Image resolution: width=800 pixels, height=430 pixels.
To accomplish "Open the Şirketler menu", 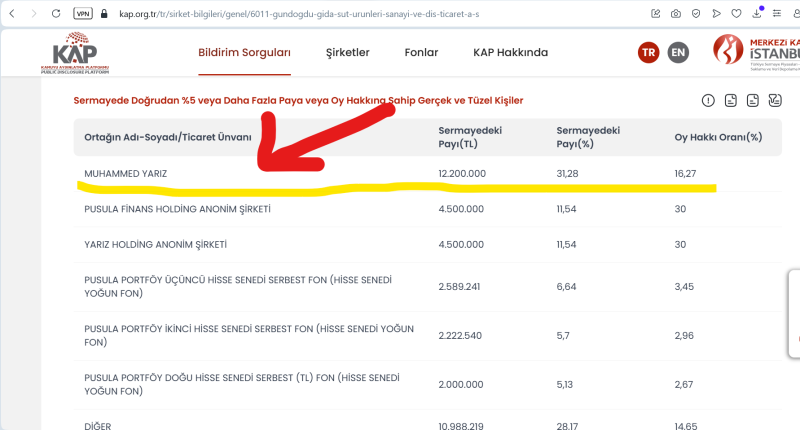I will coord(348,52).
